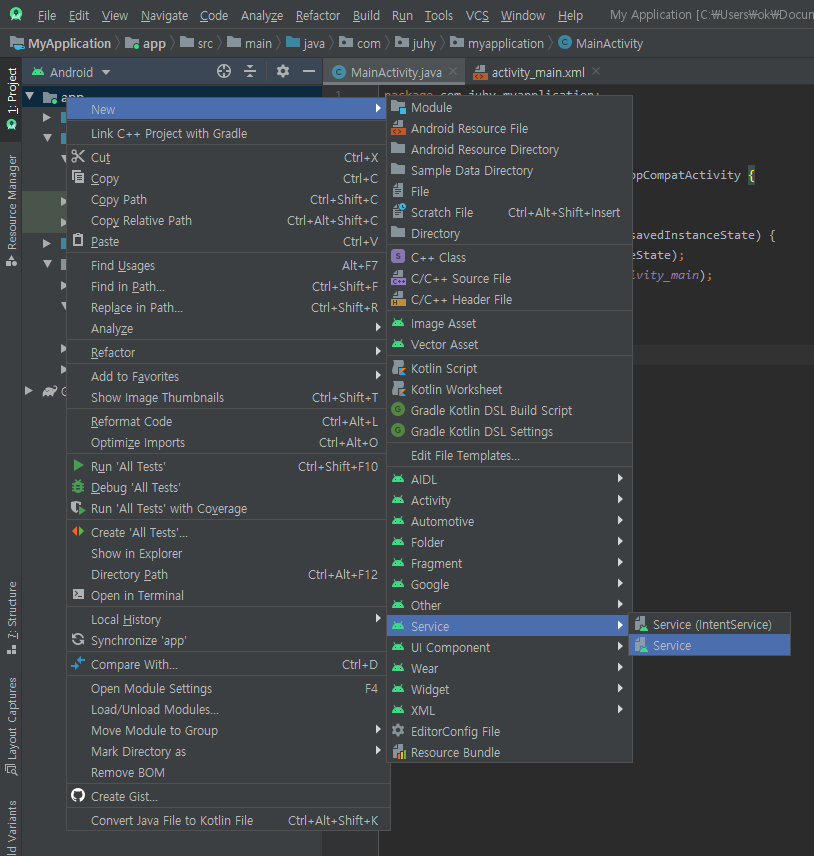Select Service (IntentService) option
814x856 pixels.
point(709,625)
